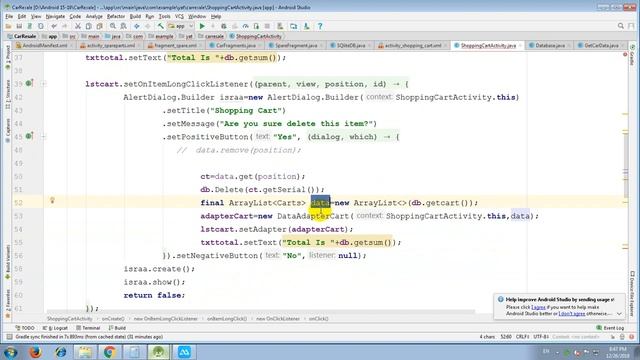This screenshot has width=640, height=360.
Task: Click the Build Variants tool window sidebar
Action: point(8,261)
